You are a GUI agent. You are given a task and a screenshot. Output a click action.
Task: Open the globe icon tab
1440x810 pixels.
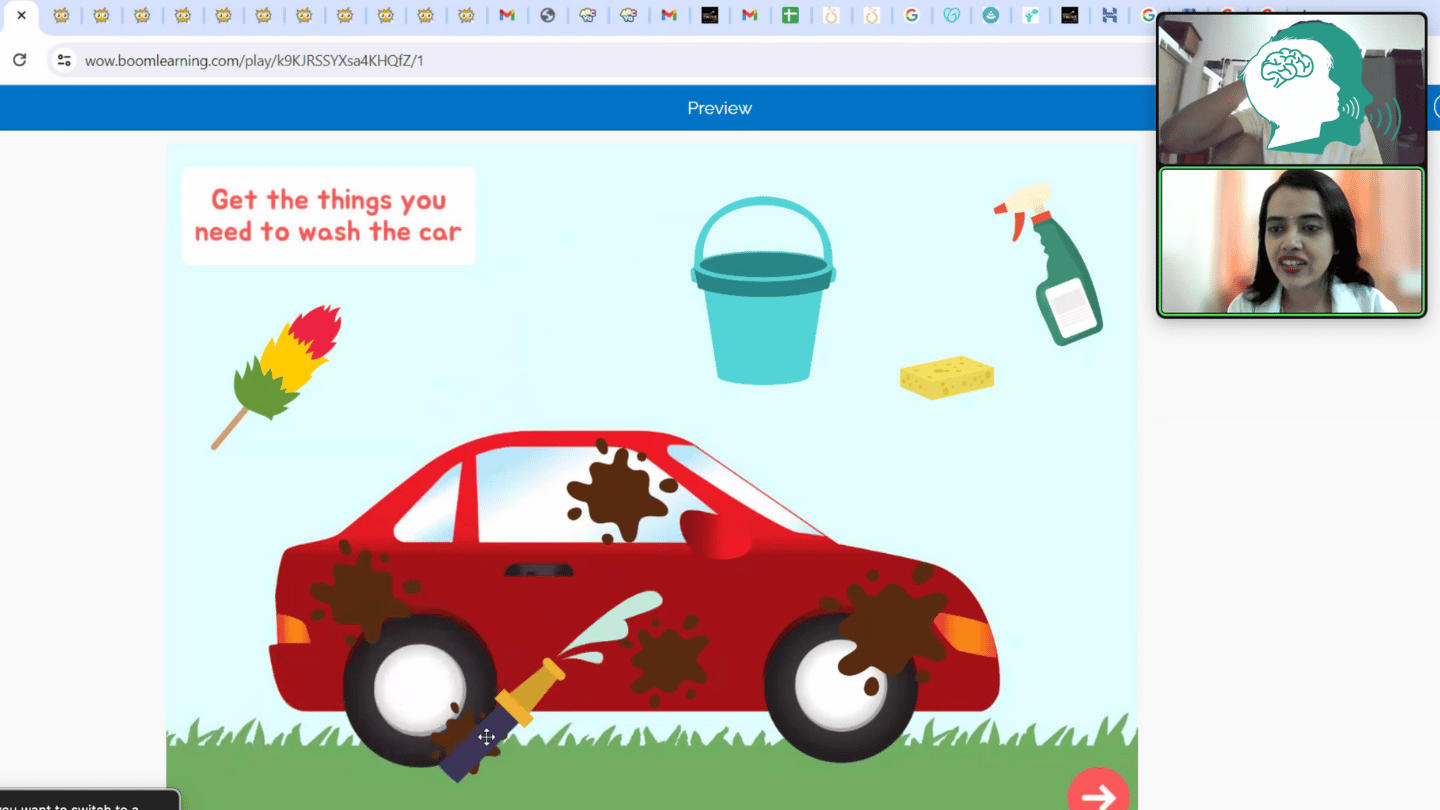coord(547,15)
